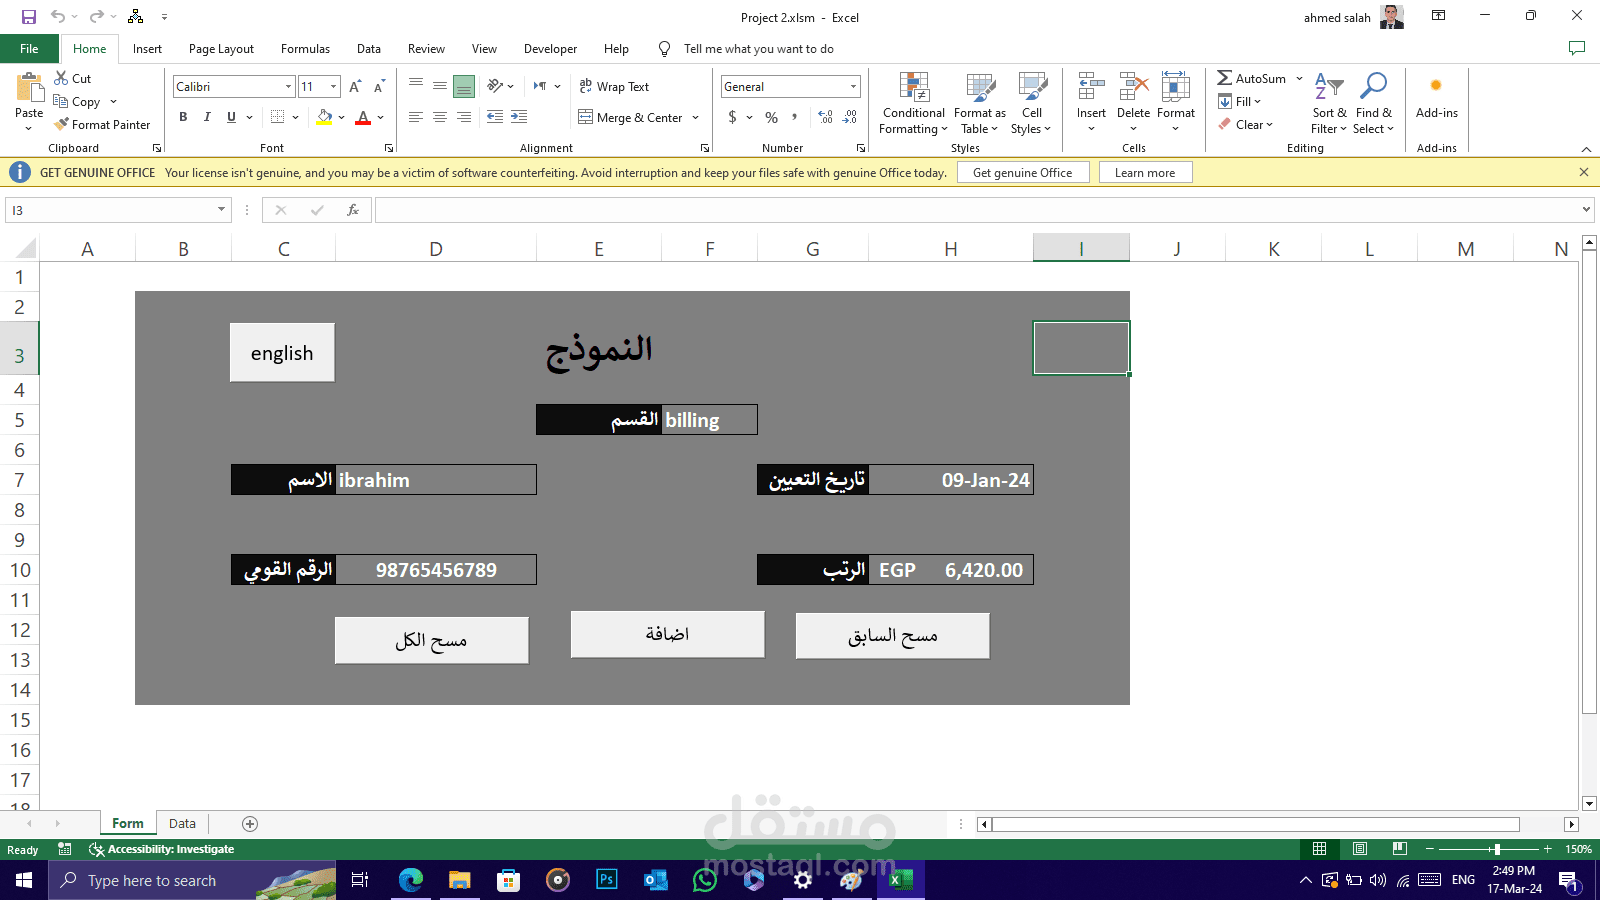Click the مسح الكل button
1600x900 pixels.
click(431, 640)
